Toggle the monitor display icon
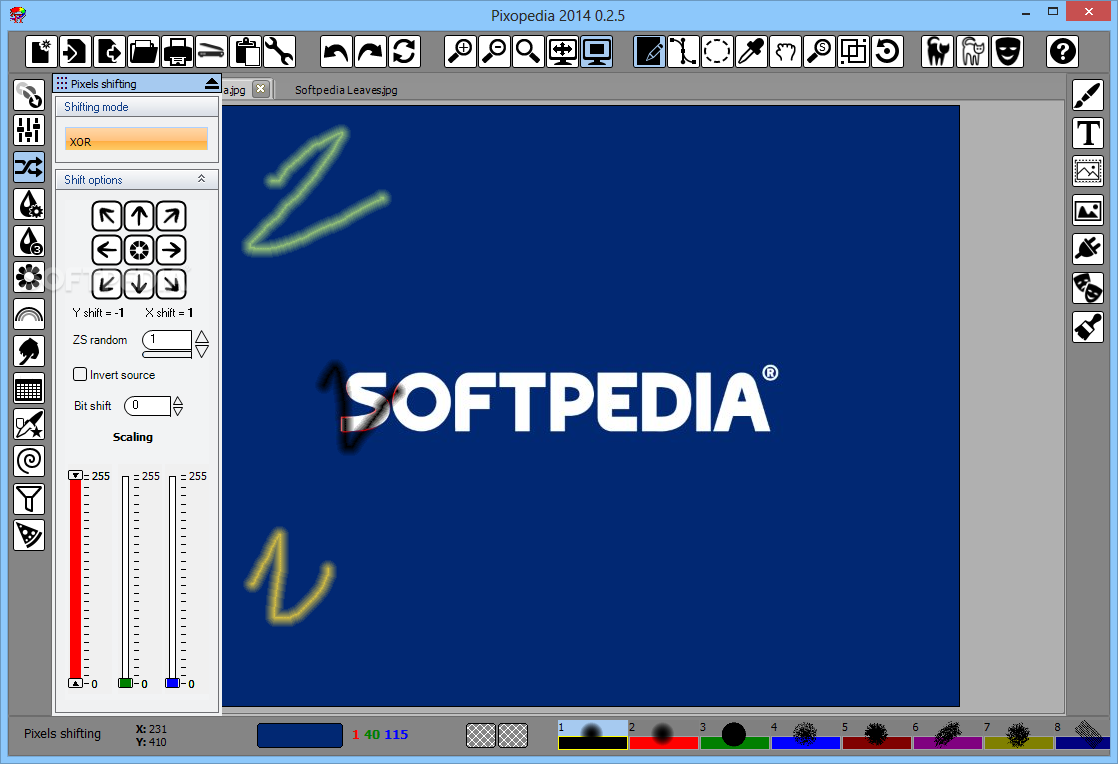Screen dimensions: 1118x764 (x=597, y=51)
